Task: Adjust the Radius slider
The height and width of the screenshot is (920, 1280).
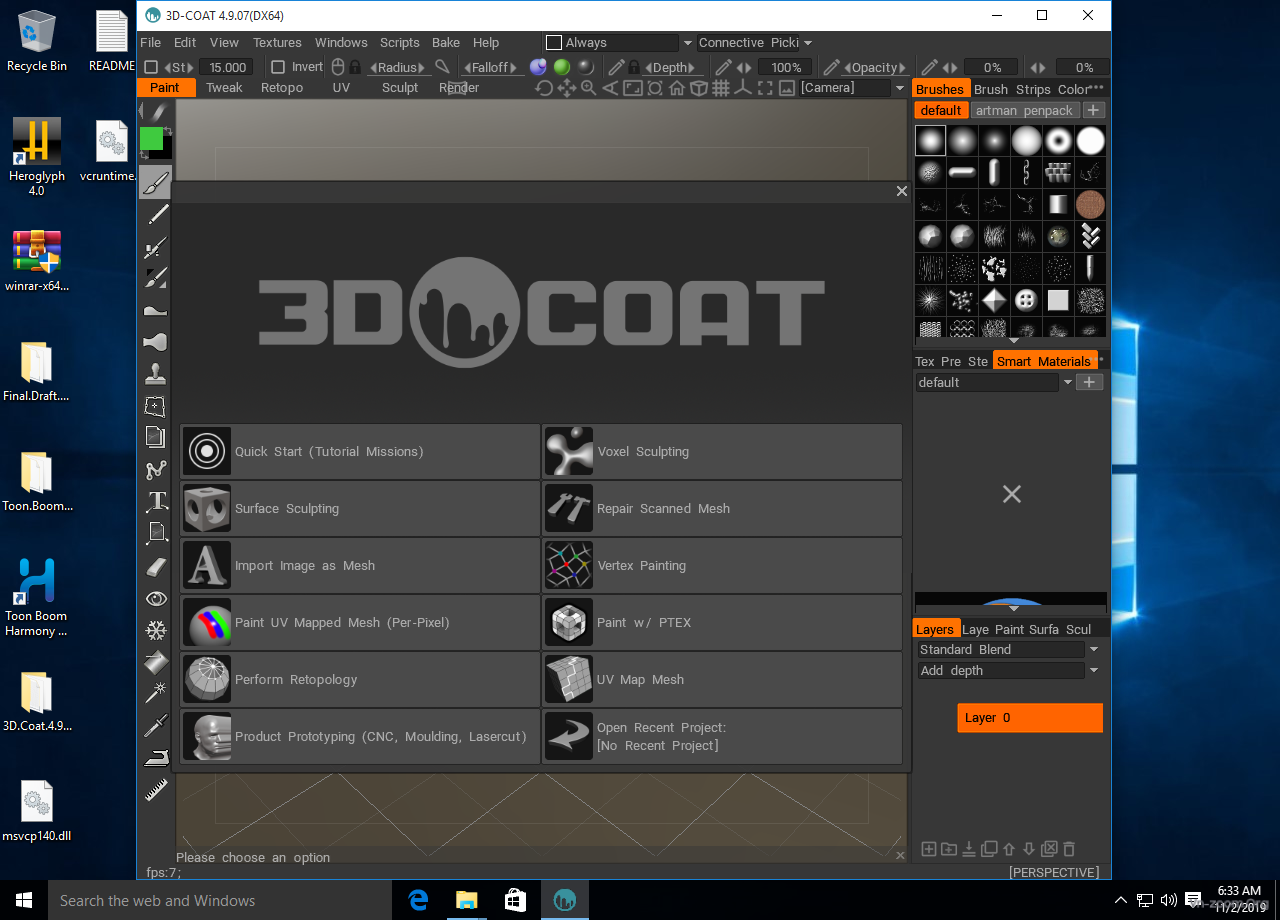Action: [x=397, y=67]
